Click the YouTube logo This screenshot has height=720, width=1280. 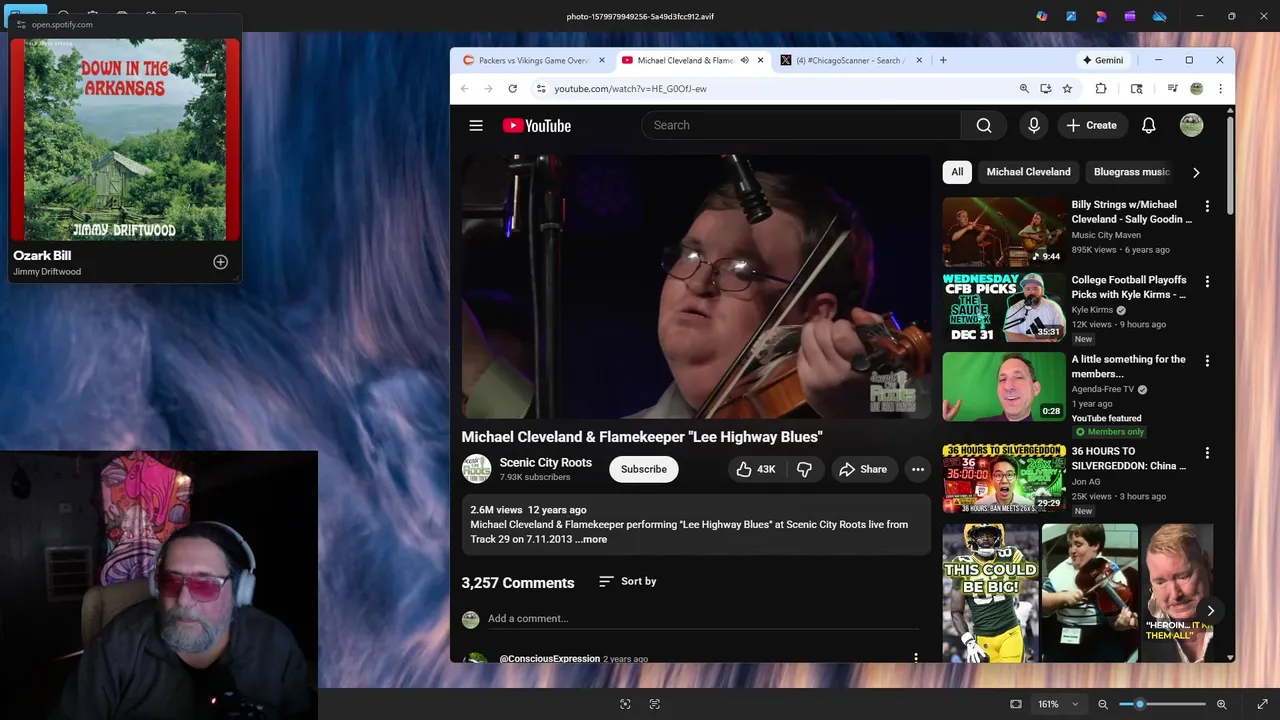(x=536, y=125)
